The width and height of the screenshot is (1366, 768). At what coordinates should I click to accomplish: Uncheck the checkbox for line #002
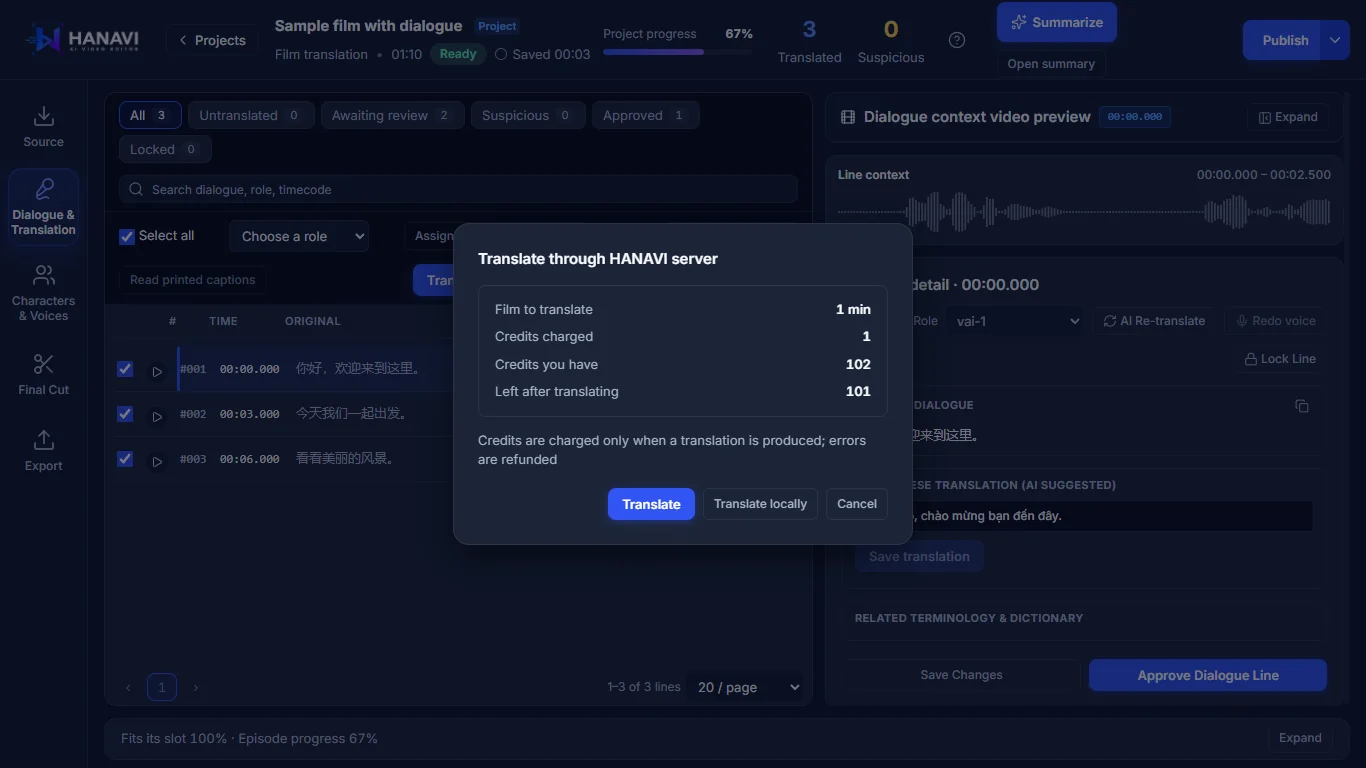(x=125, y=414)
